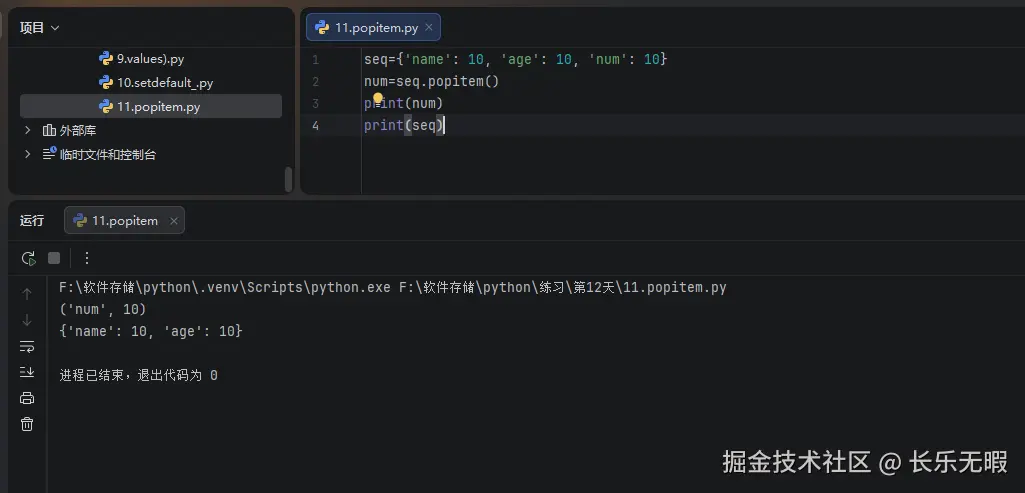Viewport: 1025px width, 493px height.
Task: Open the run toolbar three-dot menu
Action: (x=86, y=258)
